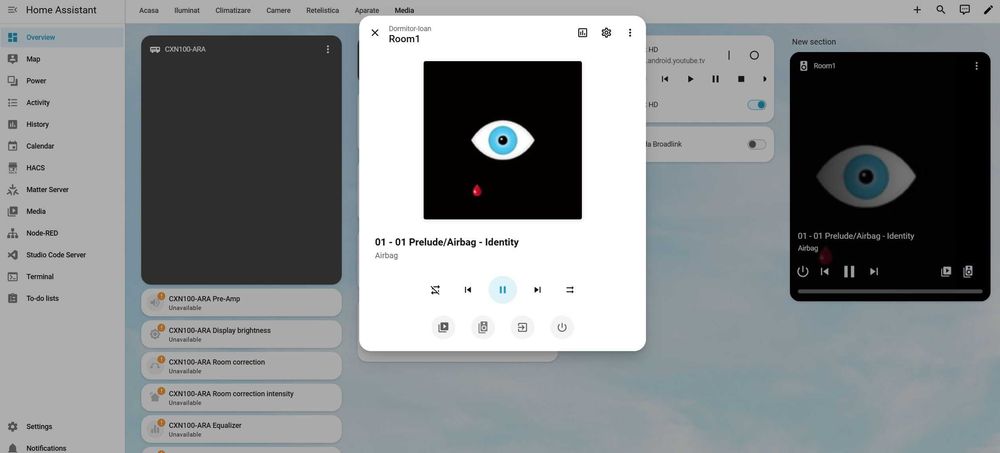
Task: Skip to next track on Room1 card
Action: [x=874, y=271]
